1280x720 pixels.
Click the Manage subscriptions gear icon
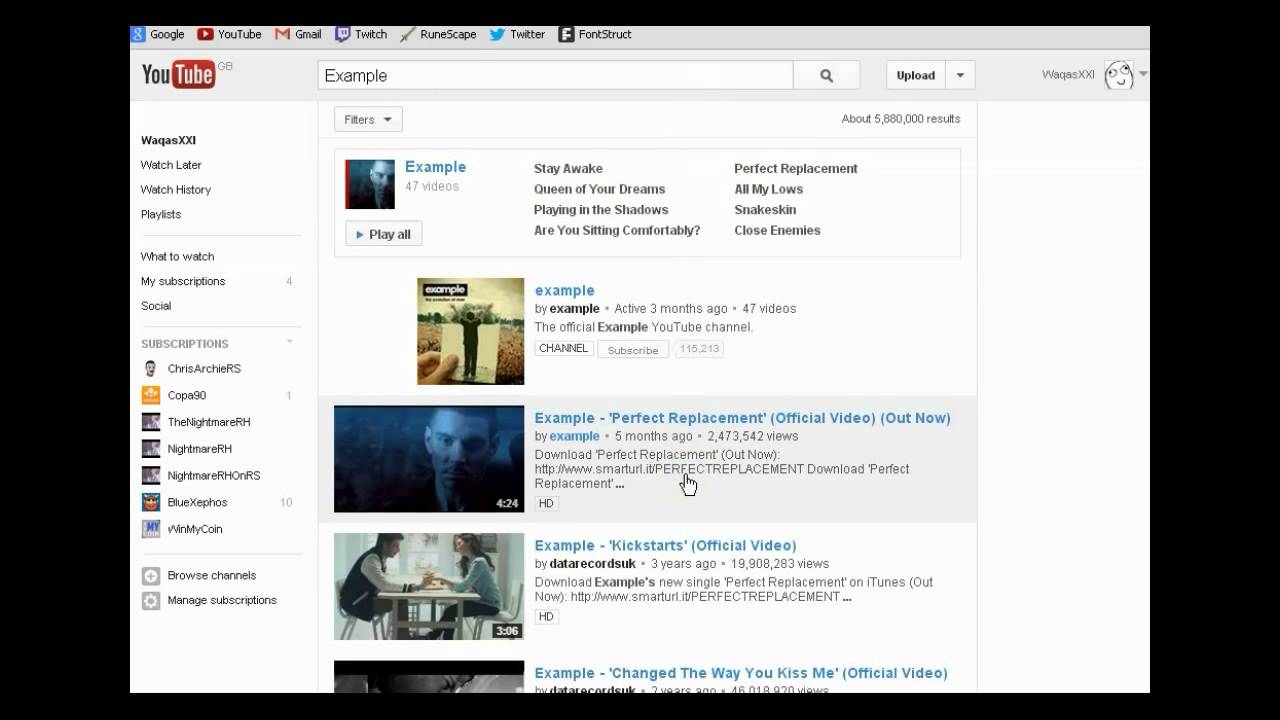click(150, 601)
